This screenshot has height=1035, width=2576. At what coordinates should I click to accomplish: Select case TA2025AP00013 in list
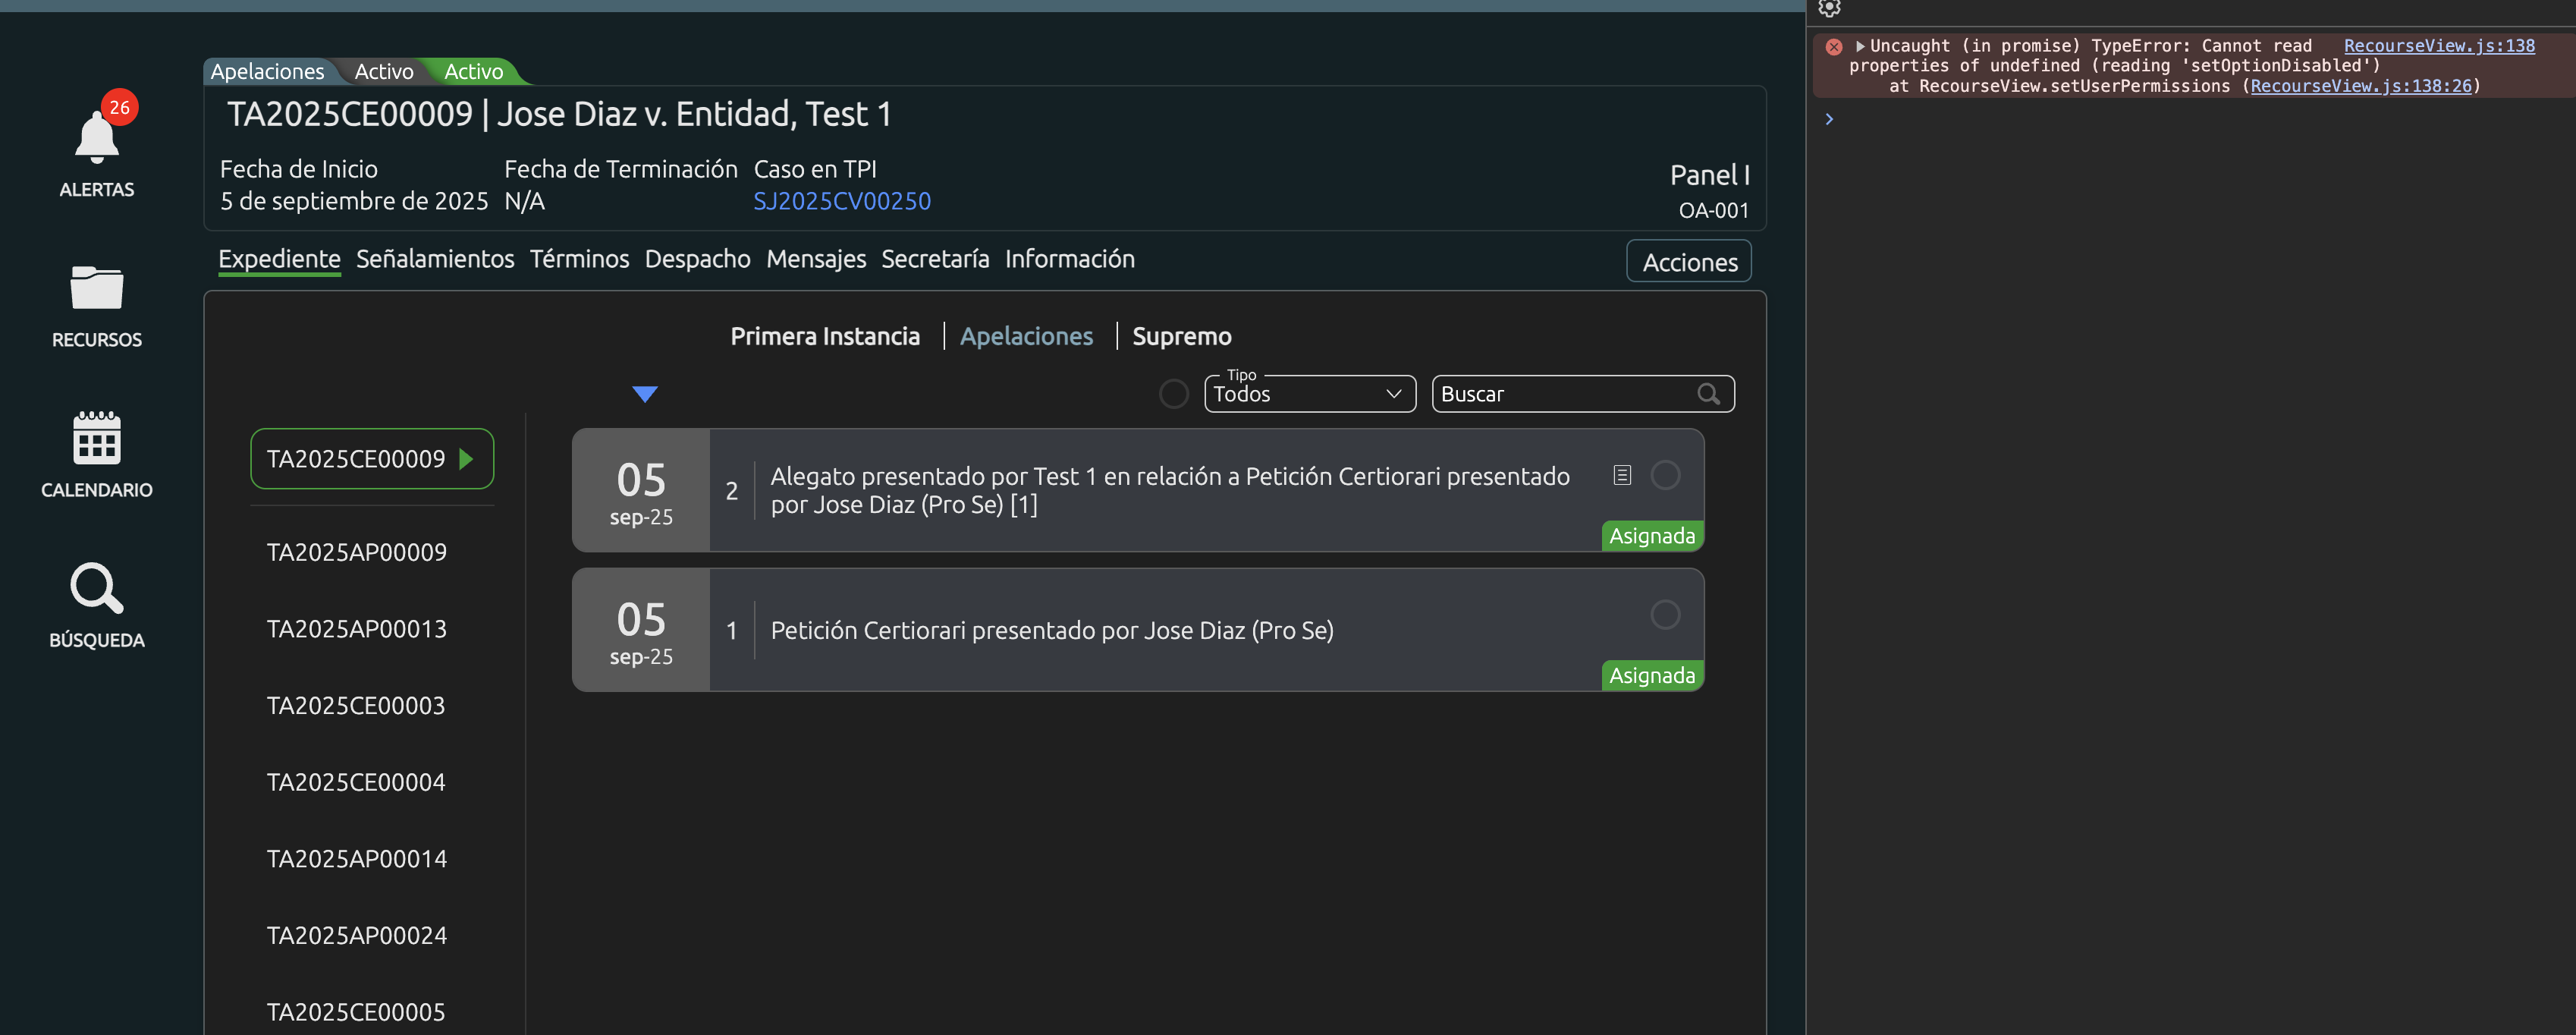356,629
